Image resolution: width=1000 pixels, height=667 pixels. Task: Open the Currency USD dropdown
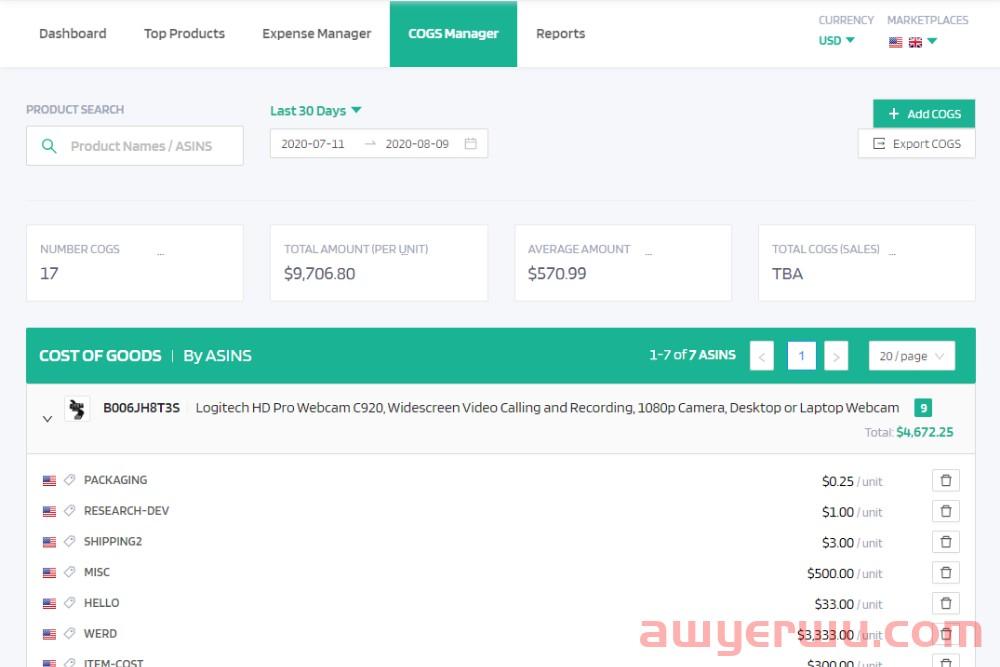tap(836, 41)
